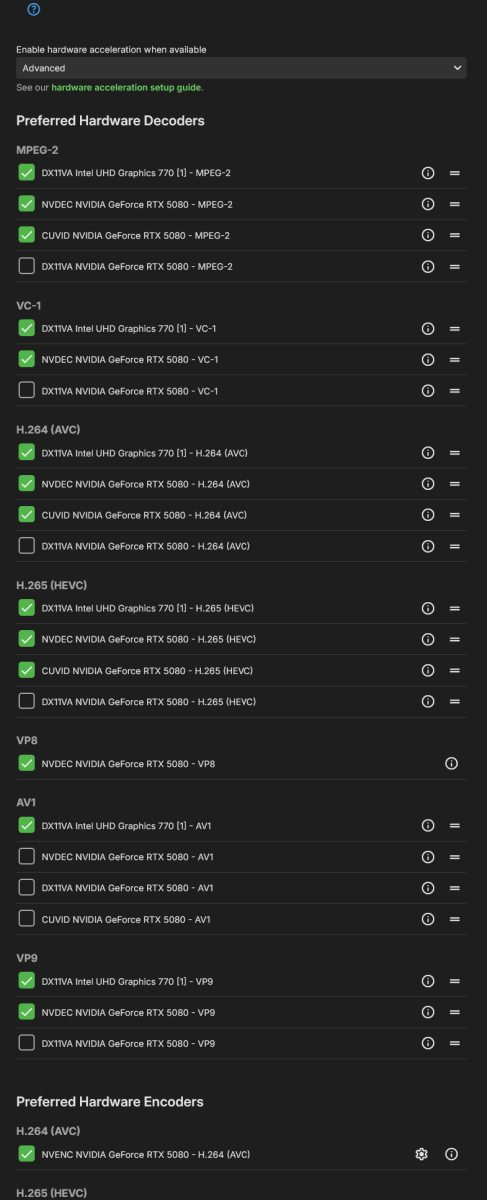This screenshot has width=487, height=1200.
Task: Uncheck NVENC RTX 5080 H.264 encoder
Action: [27, 1154]
